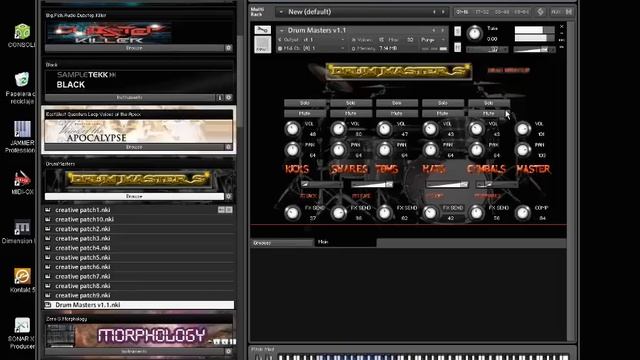Switch to rack page 33-48
640x360 pixels.
pos(502,12)
